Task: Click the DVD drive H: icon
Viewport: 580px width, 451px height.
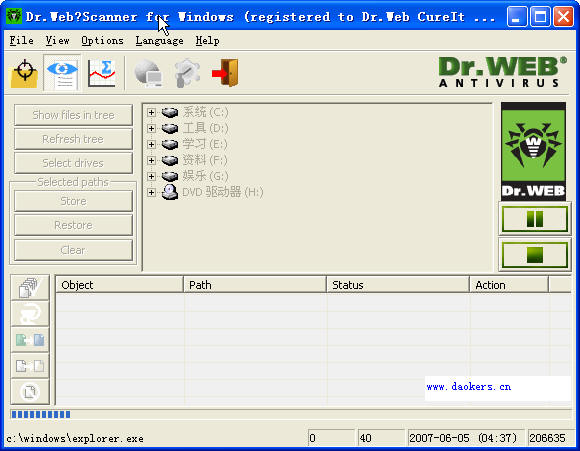Action: coord(170,192)
